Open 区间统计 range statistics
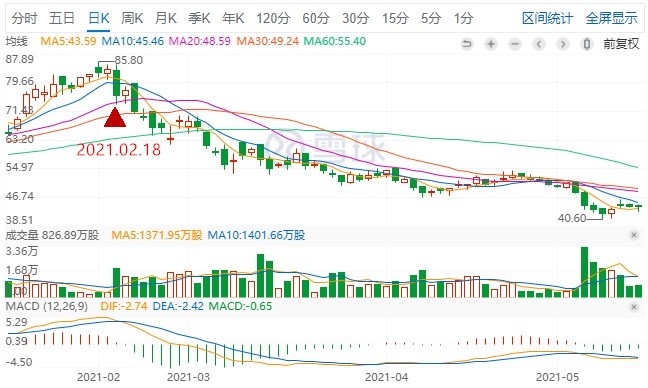 point(548,18)
